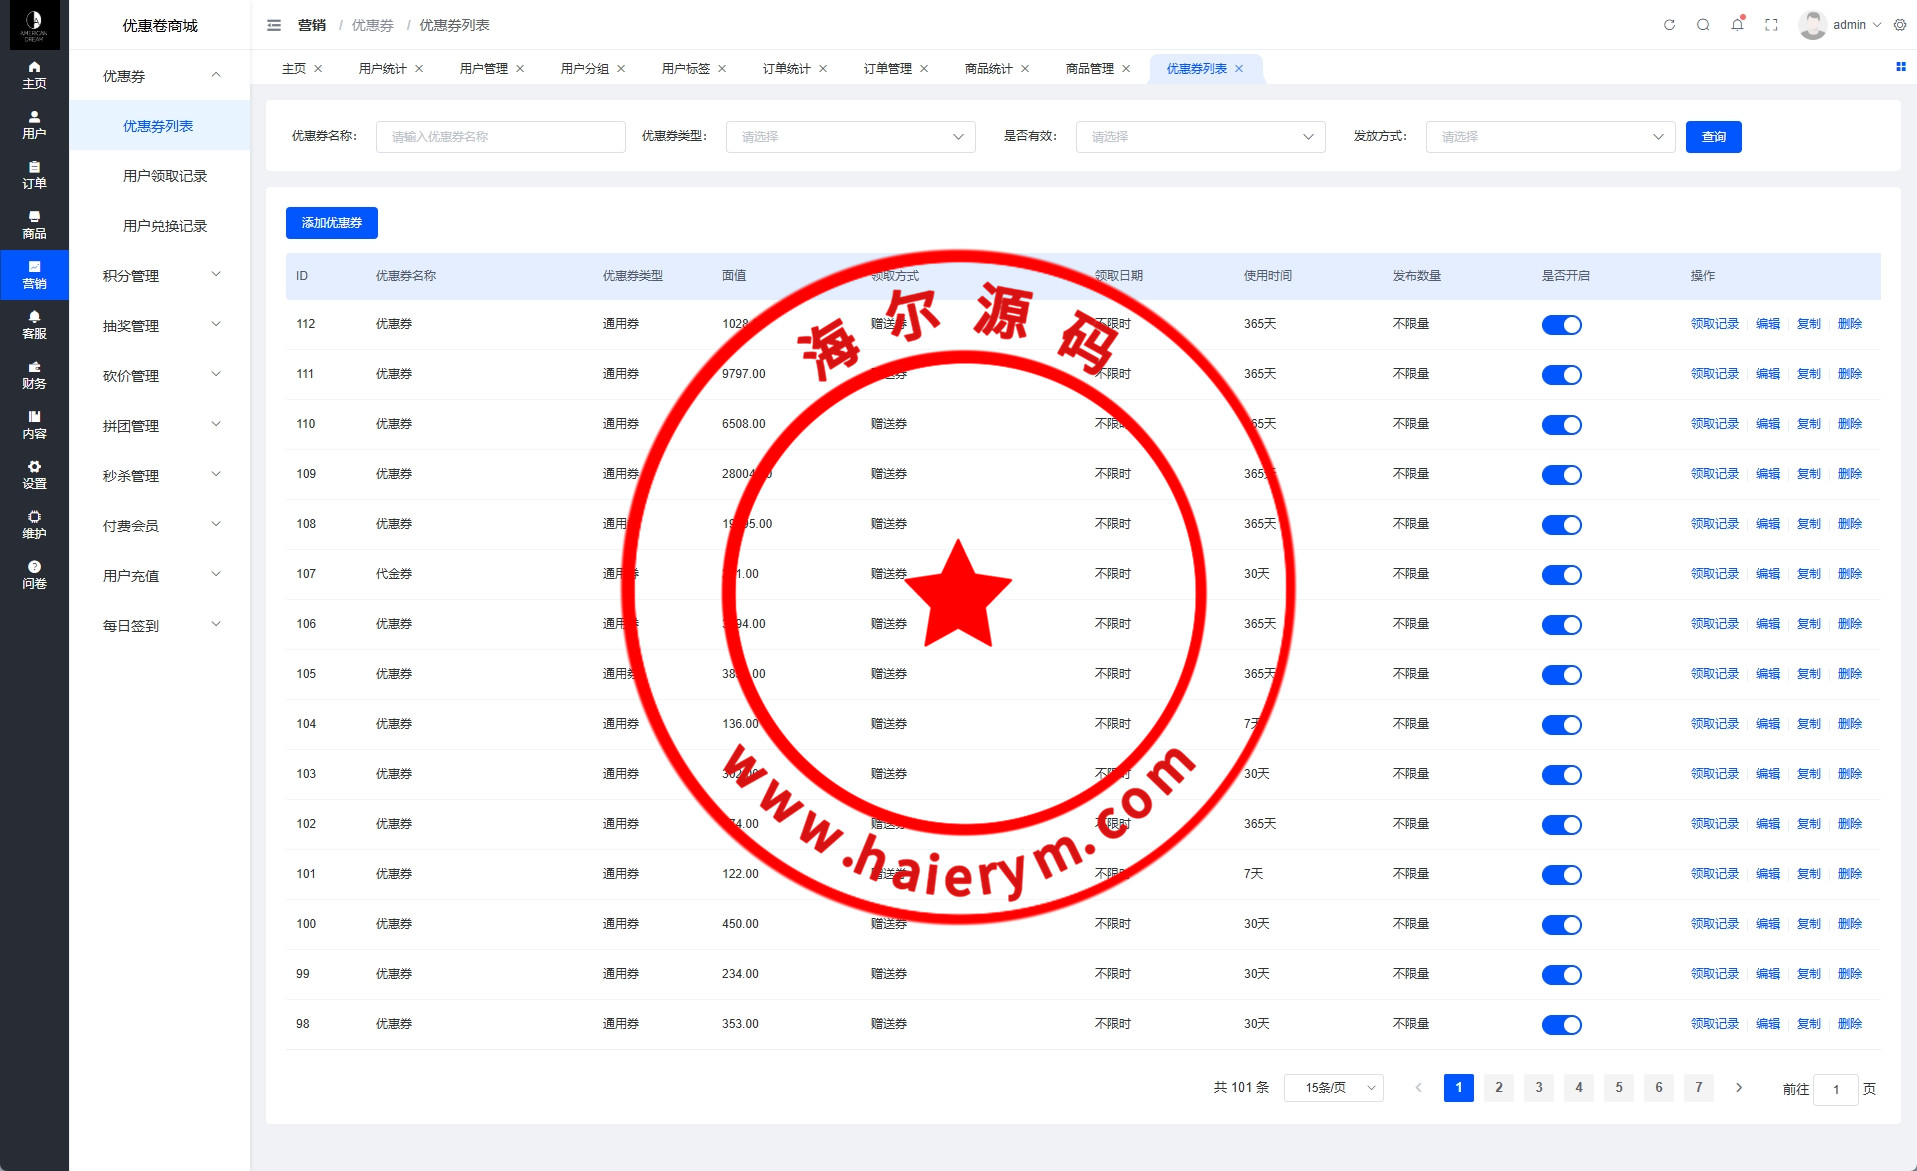Click the search magnifier icon in header

(x=1703, y=25)
